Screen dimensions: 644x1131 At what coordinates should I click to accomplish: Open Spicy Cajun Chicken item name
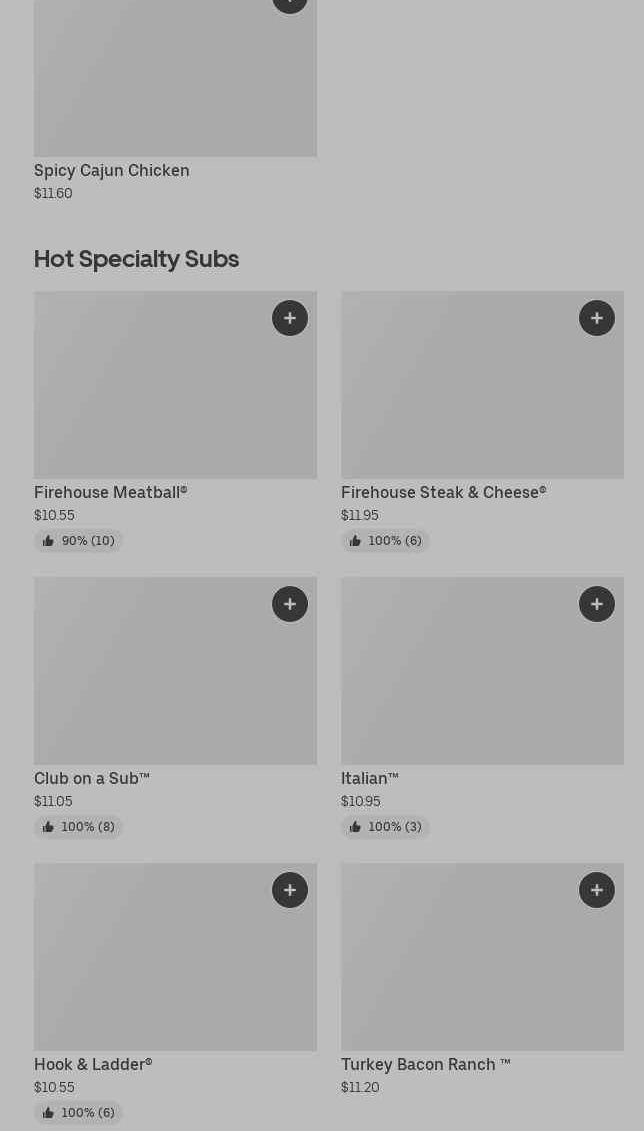click(x=112, y=170)
